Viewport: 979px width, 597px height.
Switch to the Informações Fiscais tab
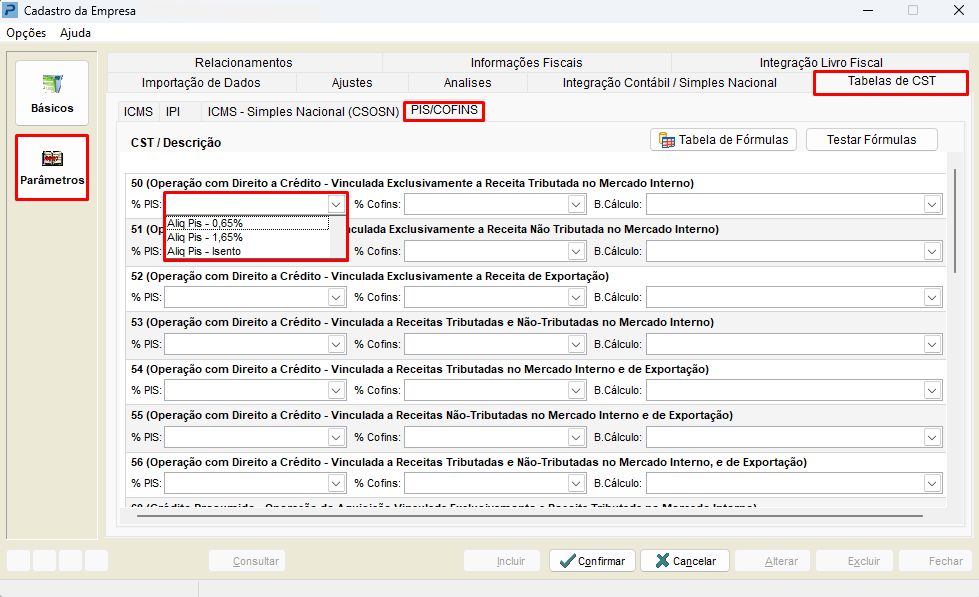pyautogui.click(x=526, y=62)
